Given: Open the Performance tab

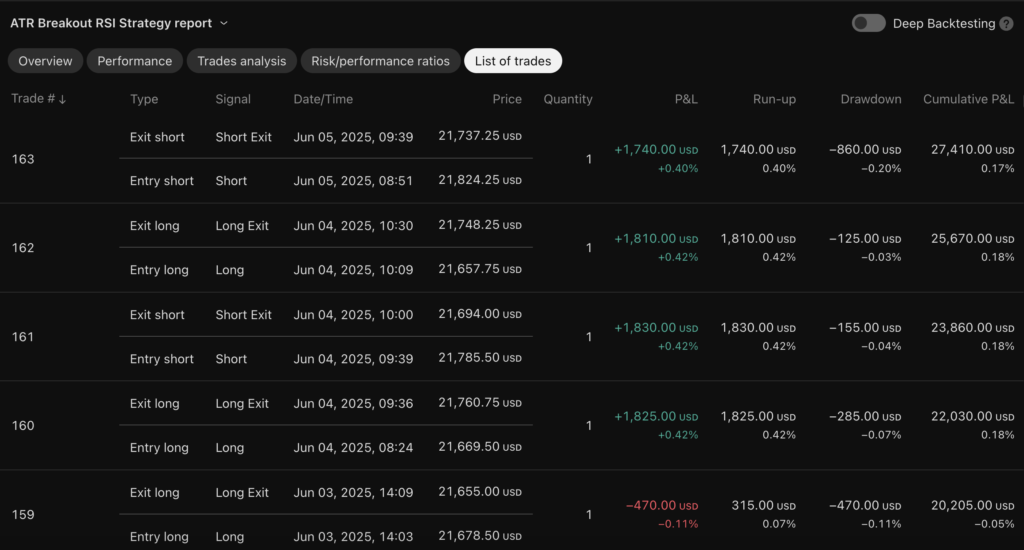Looking at the screenshot, I should [135, 61].
